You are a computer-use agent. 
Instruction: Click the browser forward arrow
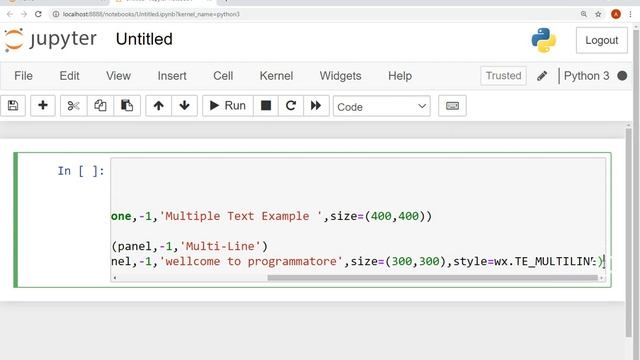24,14
